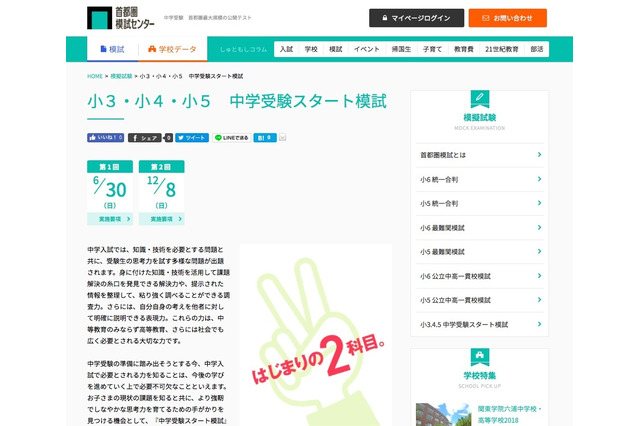Screen dimensions: 640x426
Task: Click the Twitter ツイート button
Action: pyautogui.click(x=192, y=138)
